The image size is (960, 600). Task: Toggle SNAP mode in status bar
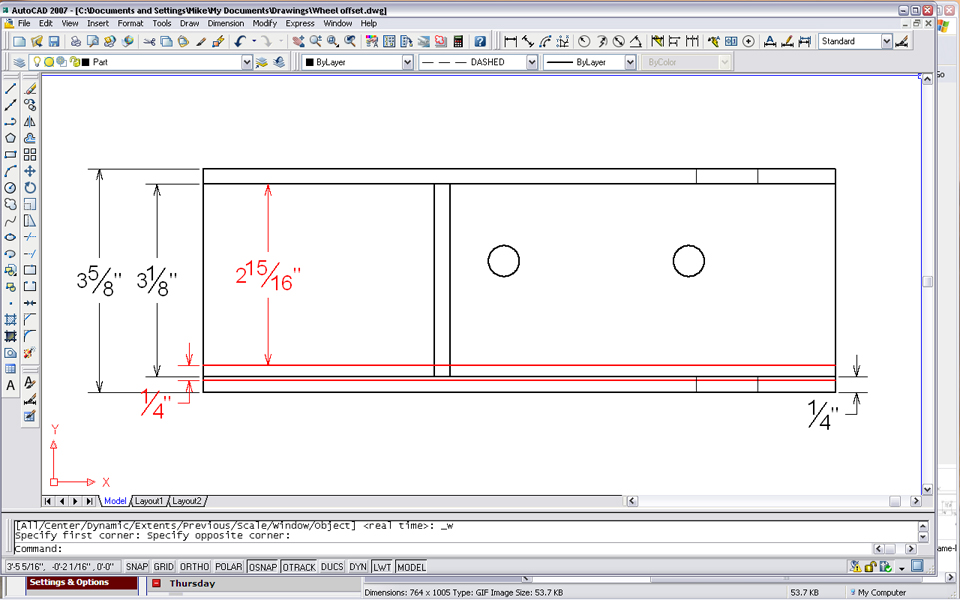[x=137, y=567]
